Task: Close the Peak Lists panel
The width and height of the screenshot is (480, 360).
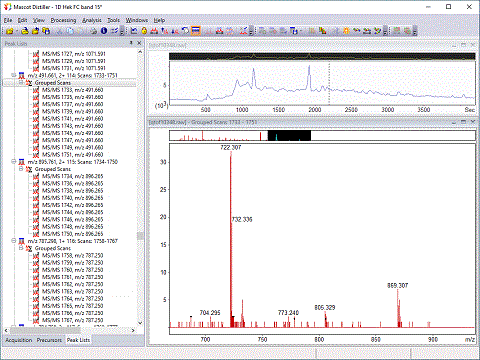Action: click(139, 43)
